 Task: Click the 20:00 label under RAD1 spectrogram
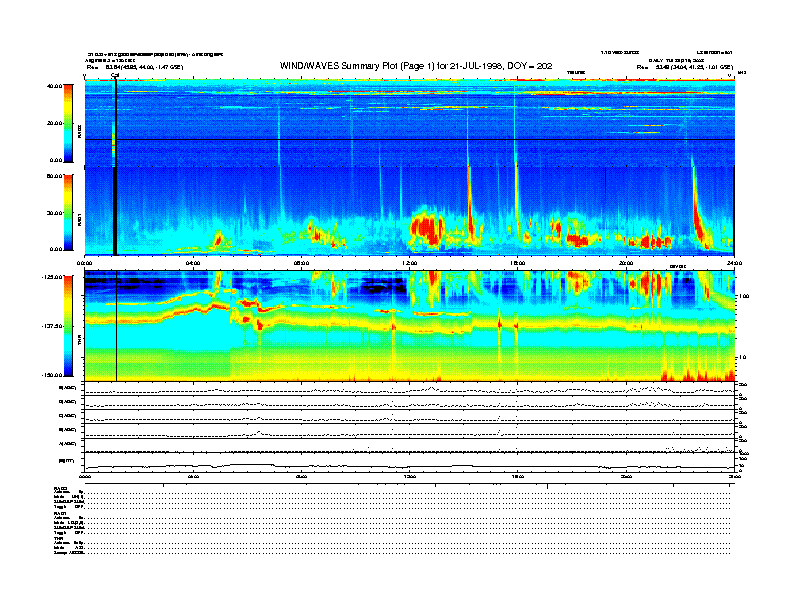[x=626, y=263]
